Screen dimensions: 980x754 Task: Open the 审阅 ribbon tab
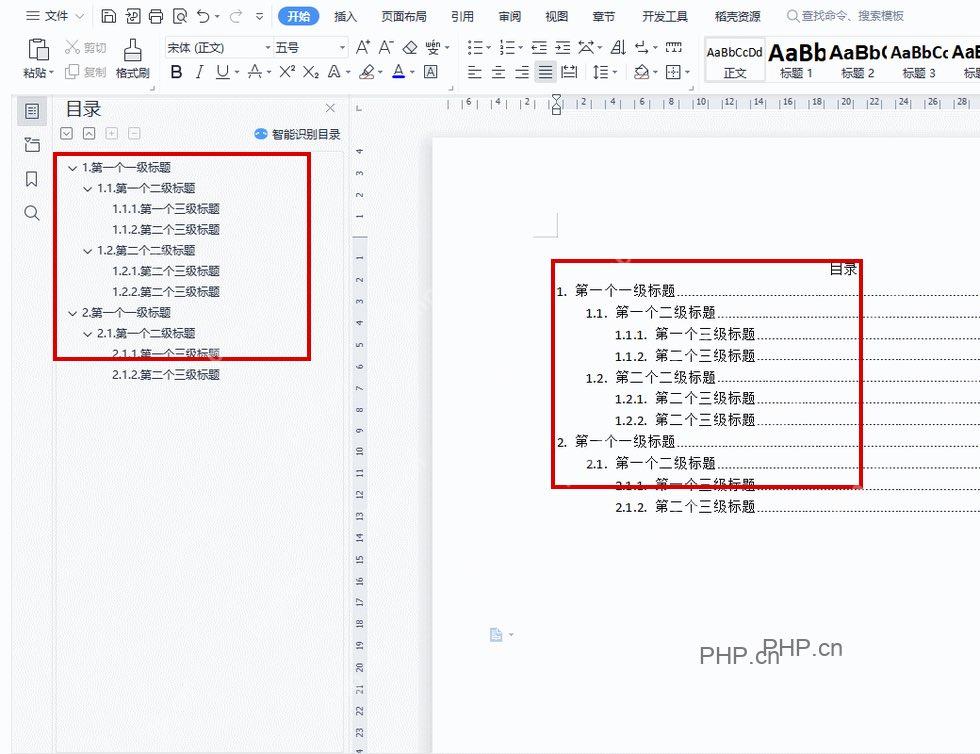[x=509, y=16]
